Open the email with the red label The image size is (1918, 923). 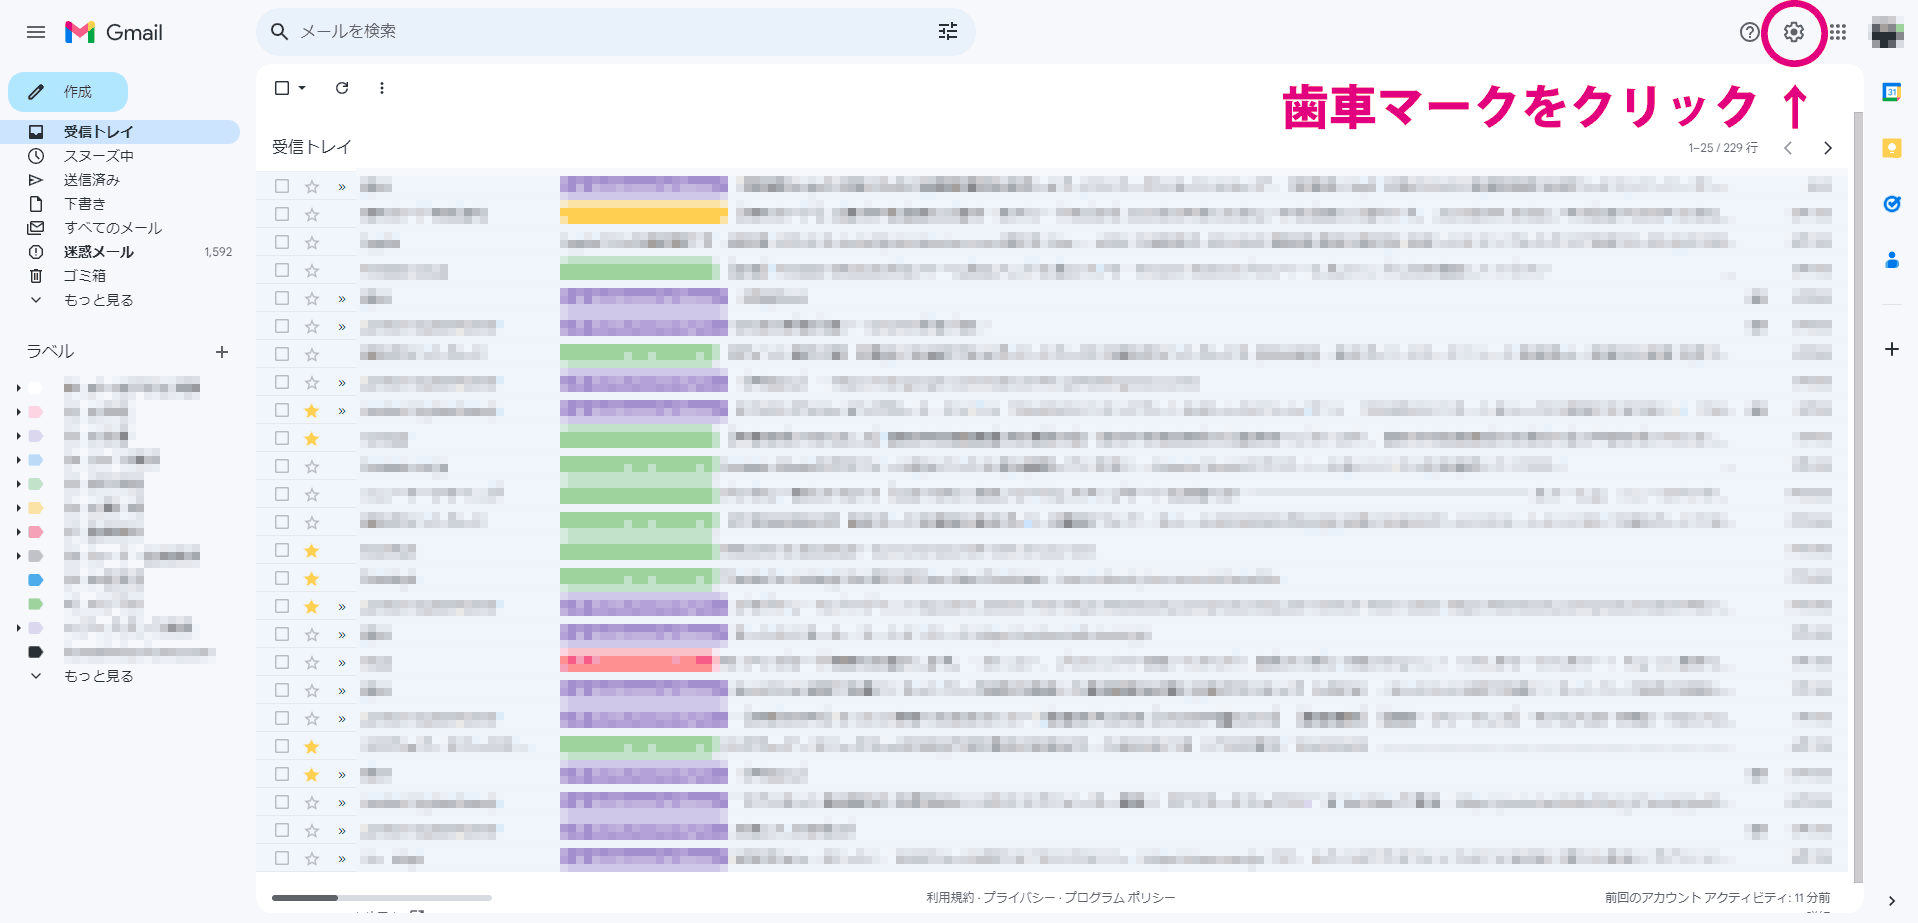tap(1050, 662)
